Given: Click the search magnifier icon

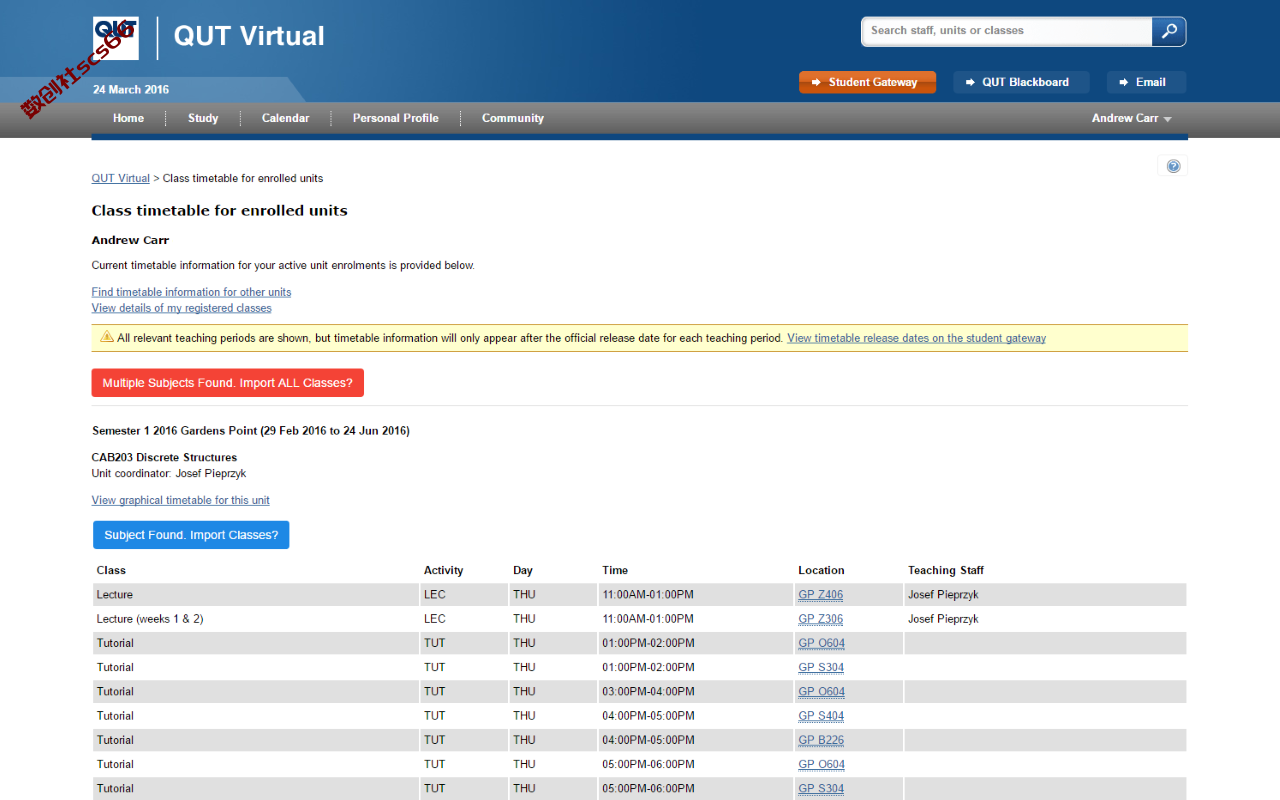Looking at the screenshot, I should [1168, 31].
